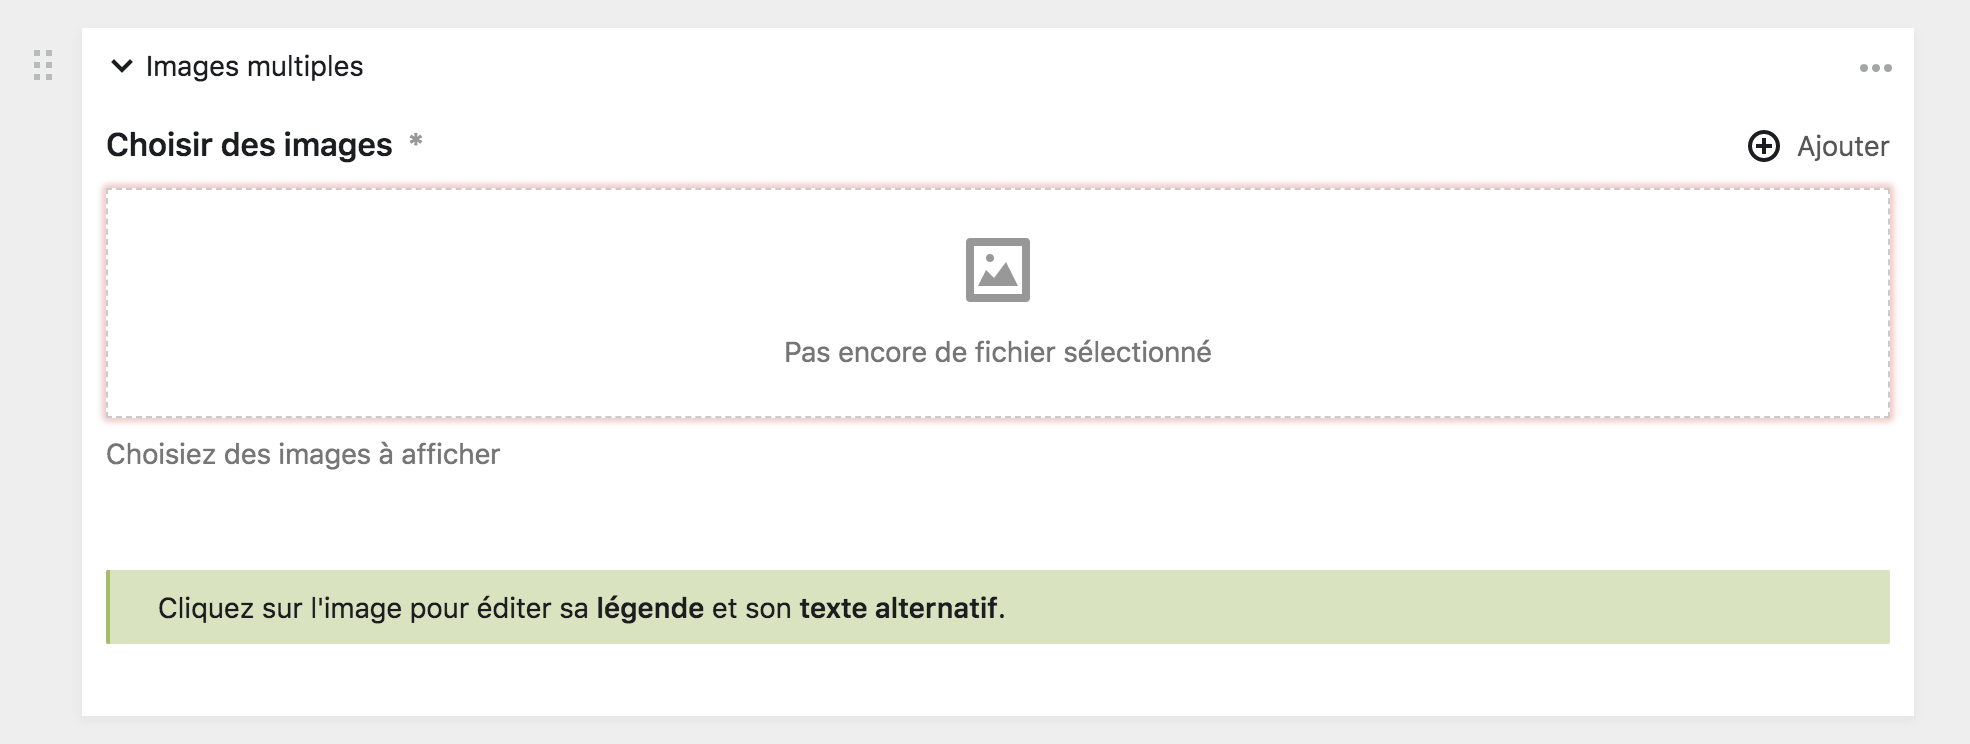1970x744 pixels.
Task: Click "Pas encore de fichier sélectionné" text
Action: pyautogui.click(x=997, y=352)
